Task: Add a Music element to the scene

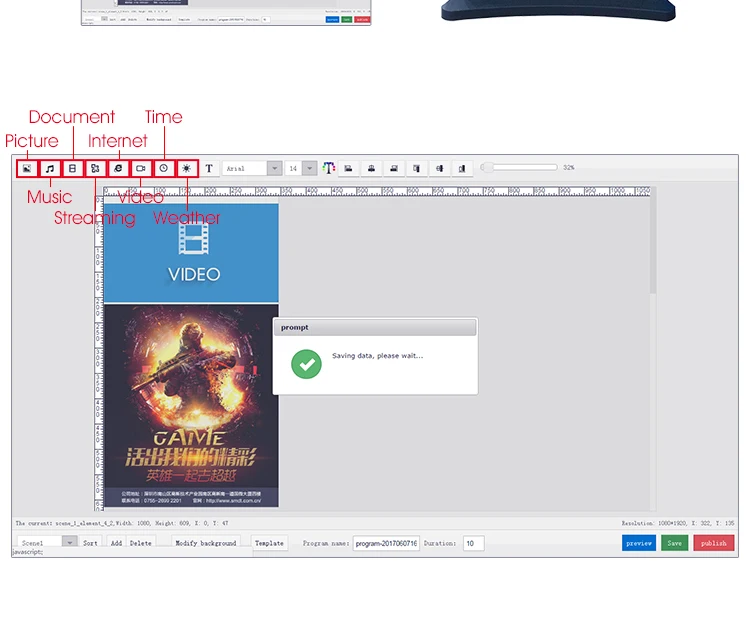Action: point(50,168)
